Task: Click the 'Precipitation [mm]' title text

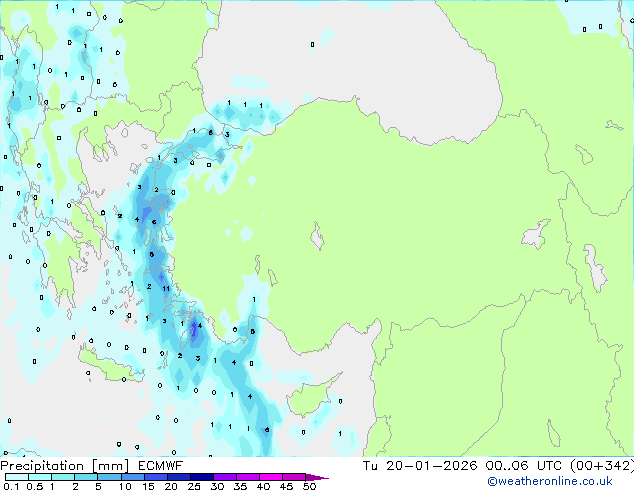Action: [65, 466]
